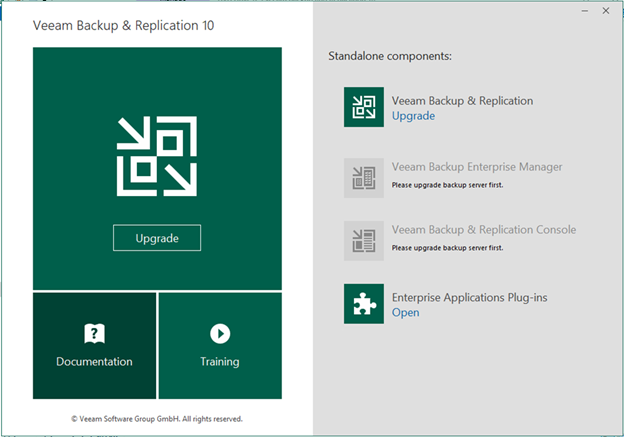This screenshot has height=437, width=624.
Task: Click the Veeam Software Group copyright text
Action: click(x=157, y=419)
